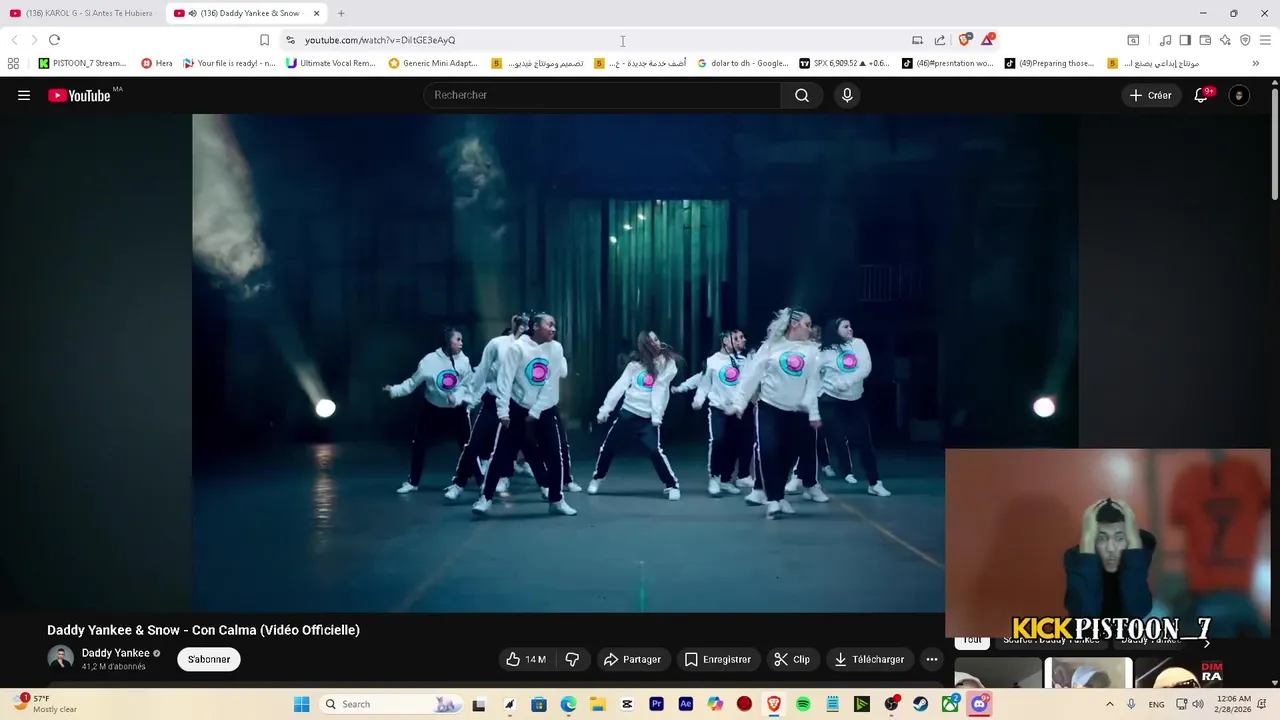Viewport: 1280px width, 720px height.
Task: Open the YouTube guide hamburger menu
Action: click(x=24, y=95)
